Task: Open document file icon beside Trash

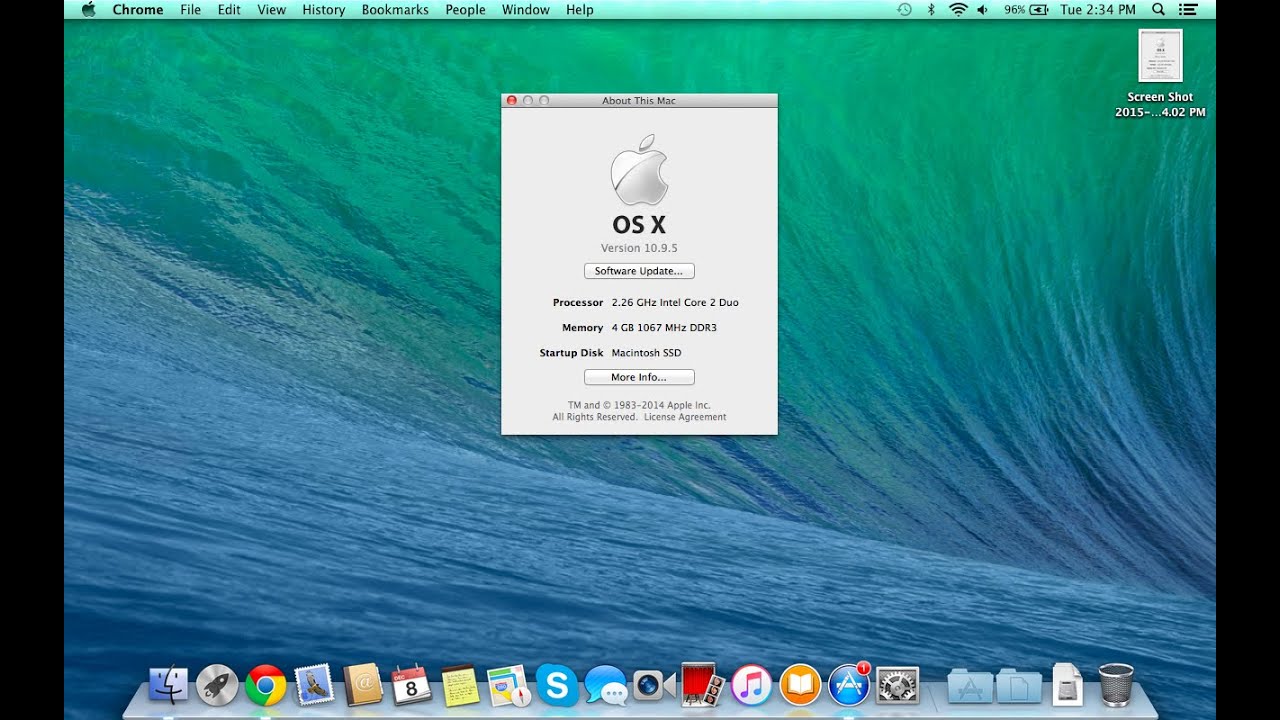Action: coord(1067,685)
